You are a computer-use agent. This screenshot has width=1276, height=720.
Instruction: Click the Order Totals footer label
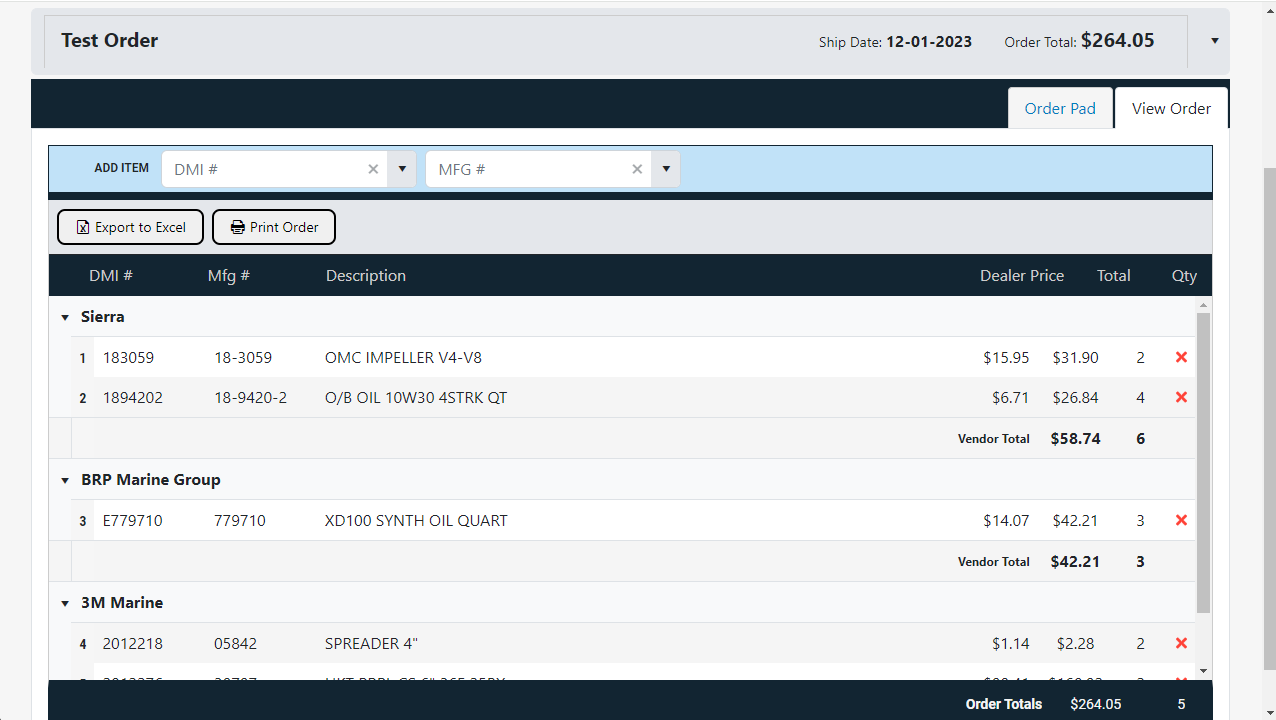1004,704
